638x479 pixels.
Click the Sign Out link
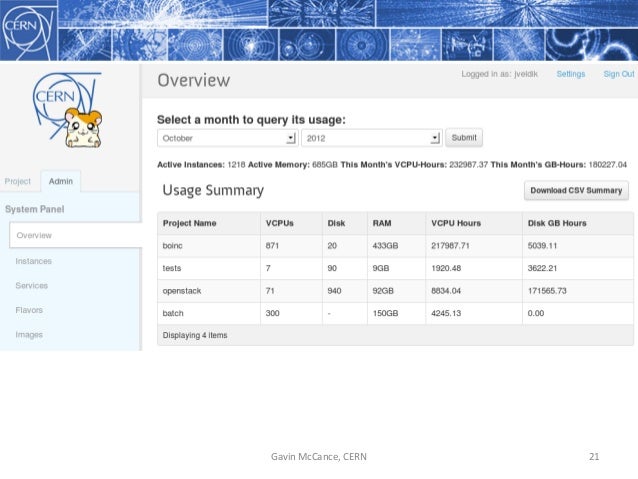coord(618,74)
